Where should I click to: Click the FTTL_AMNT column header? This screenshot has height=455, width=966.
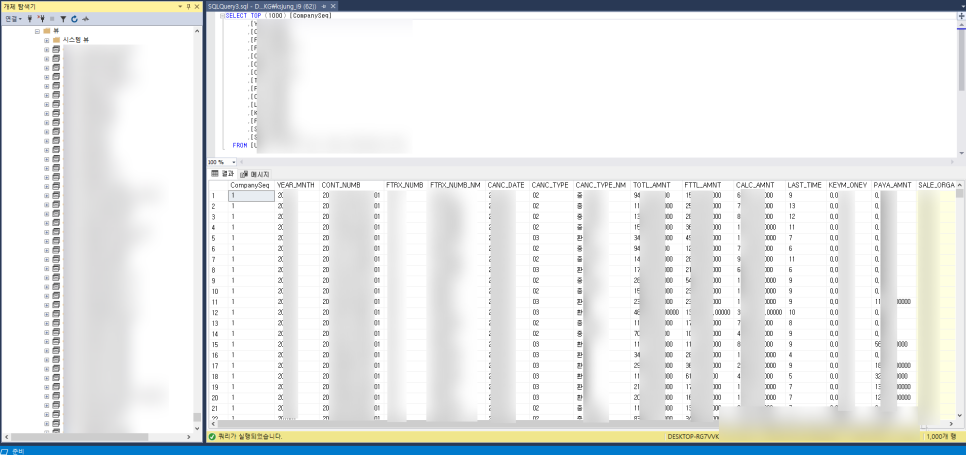point(708,185)
